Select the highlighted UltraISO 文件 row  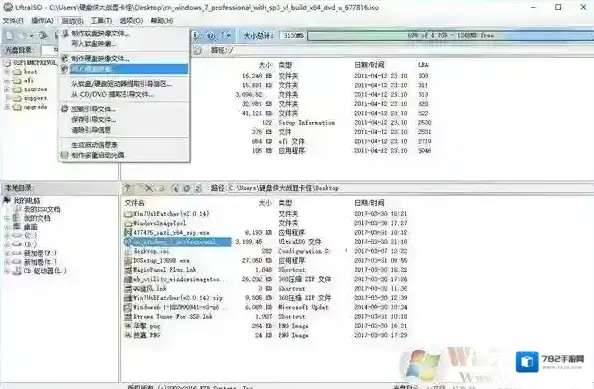pos(266,242)
